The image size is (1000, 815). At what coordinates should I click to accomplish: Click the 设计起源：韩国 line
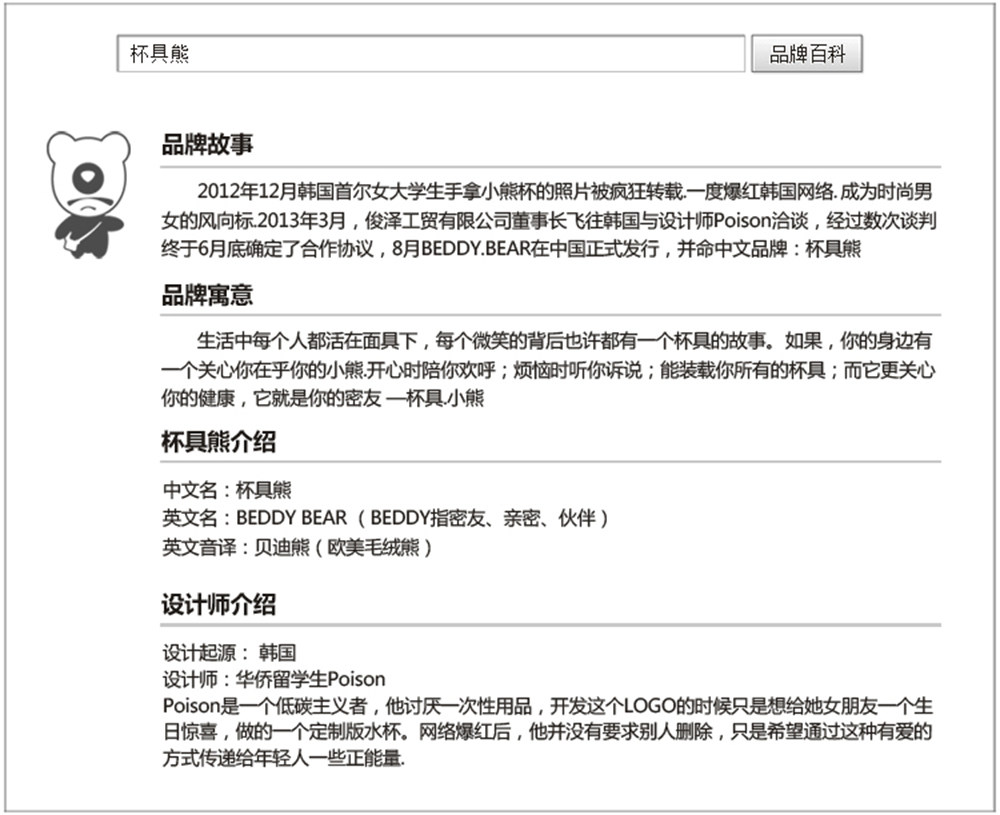(230, 652)
